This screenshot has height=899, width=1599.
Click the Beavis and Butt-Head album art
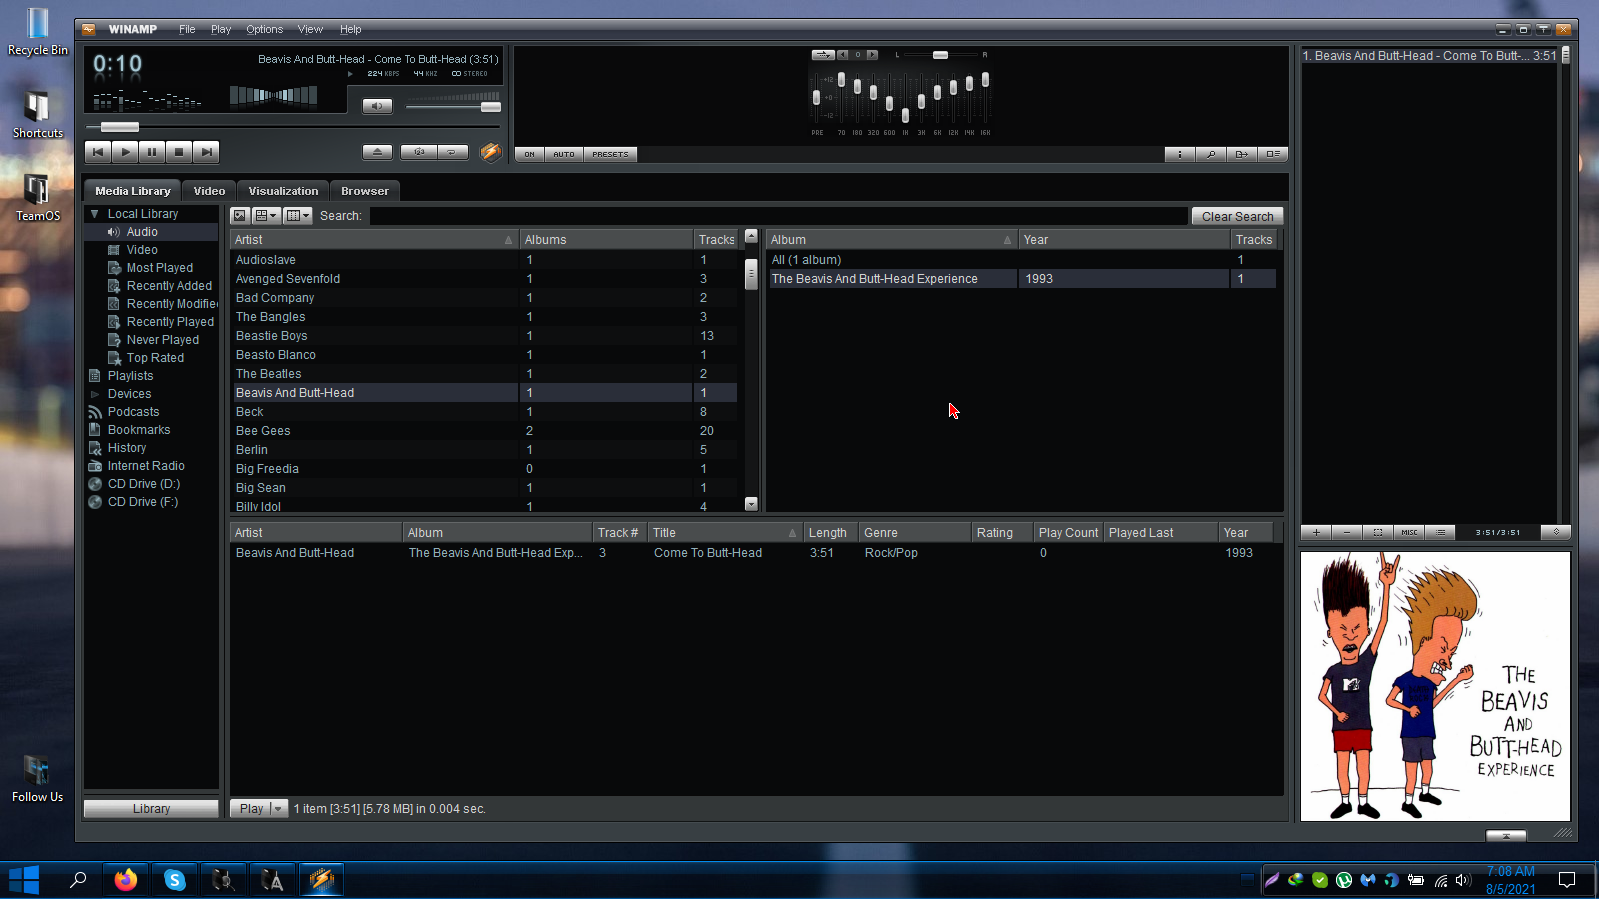click(1435, 686)
